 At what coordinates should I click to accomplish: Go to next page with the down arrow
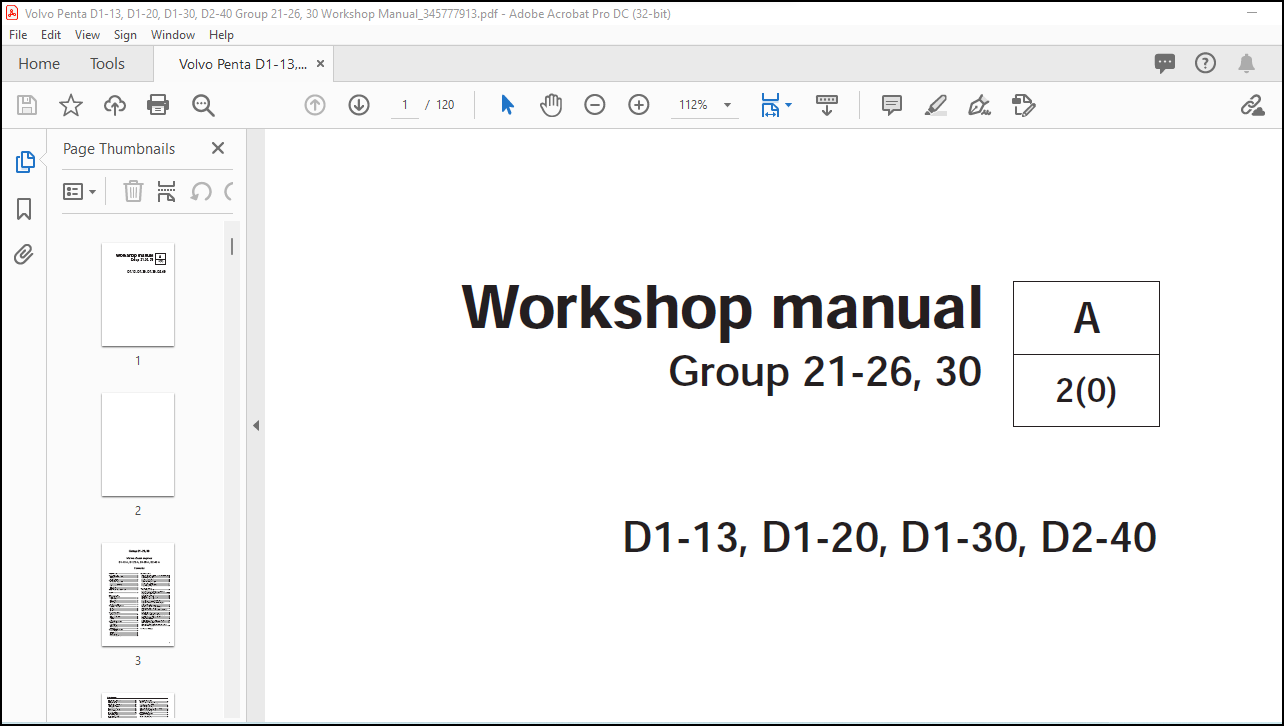[x=359, y=105]
